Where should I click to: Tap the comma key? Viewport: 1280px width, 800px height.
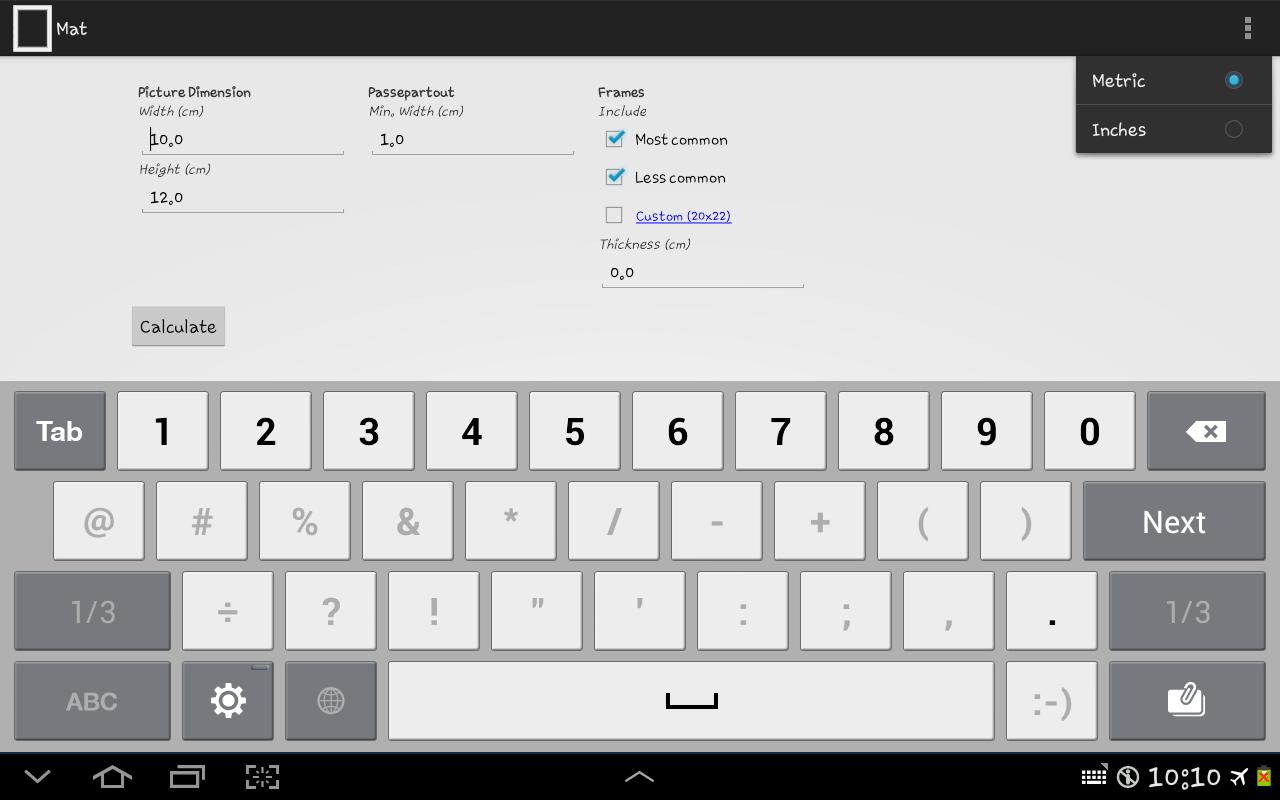click(948, 611)
